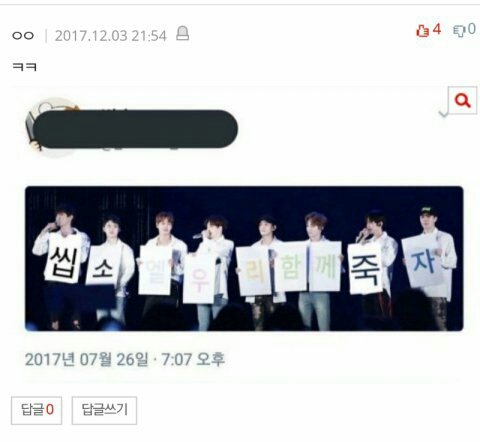
Task: Open the 답글 0 replies button
Action: [36, 410]
